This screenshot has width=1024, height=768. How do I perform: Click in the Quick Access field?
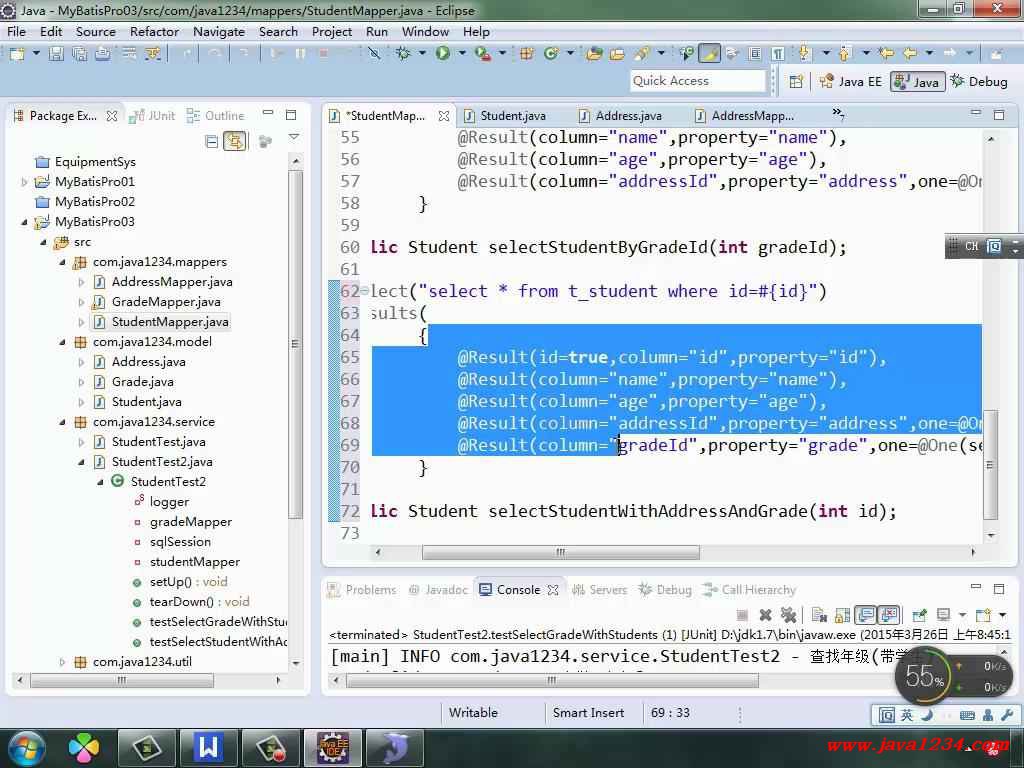697,81
